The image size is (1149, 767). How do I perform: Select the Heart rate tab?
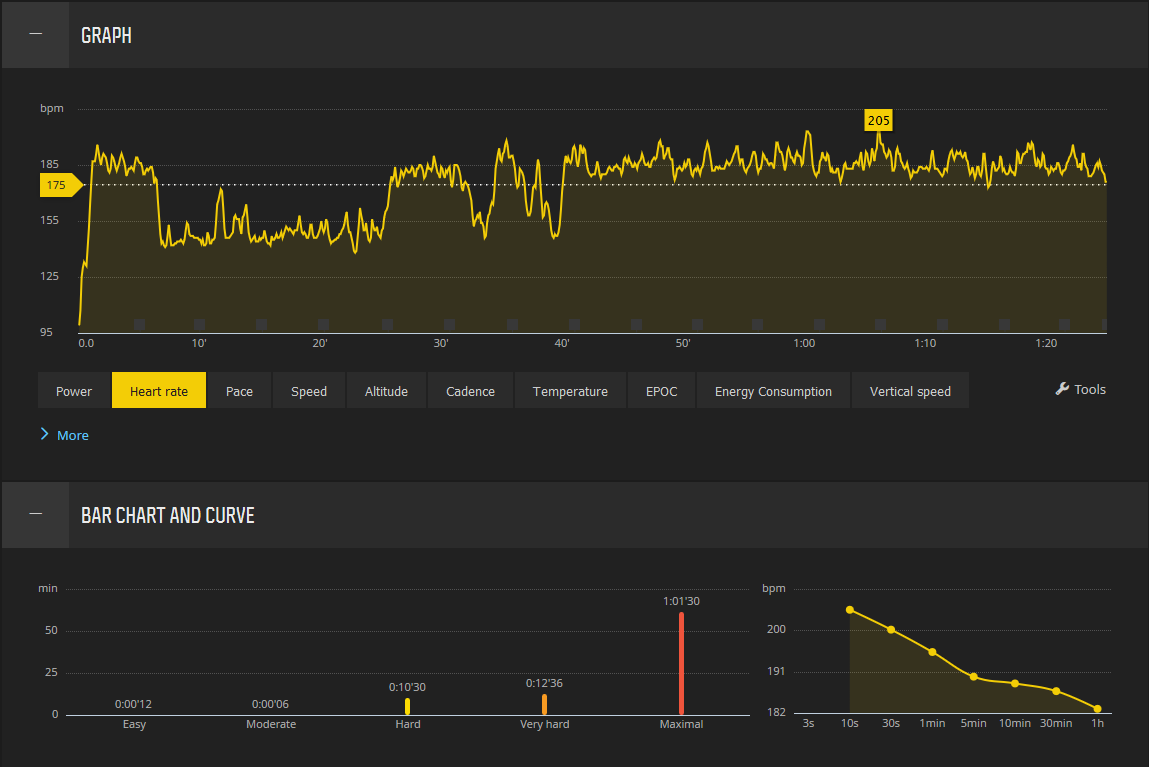pyautogui.click(x=158, y=390)
